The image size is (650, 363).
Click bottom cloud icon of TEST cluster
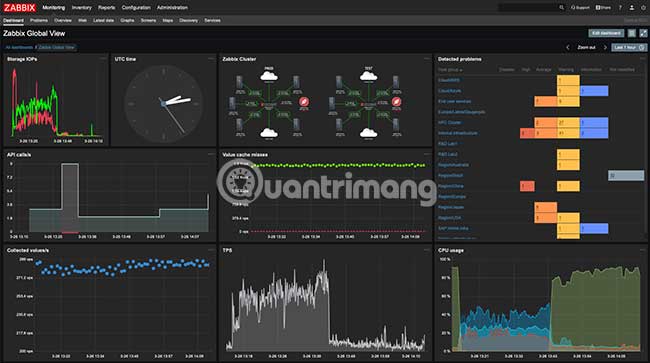coord(369,133)
